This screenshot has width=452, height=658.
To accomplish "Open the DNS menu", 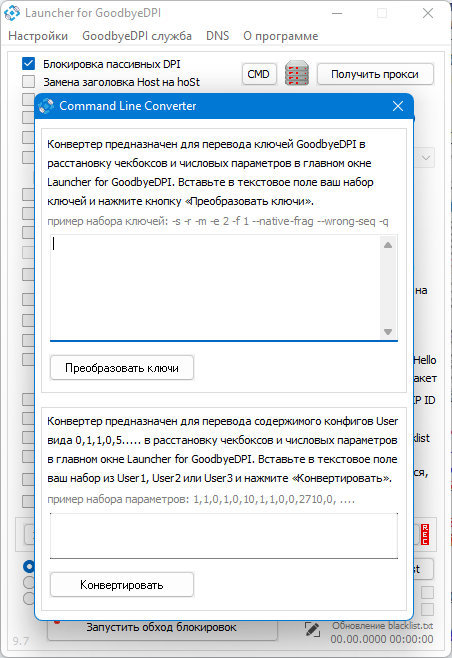I will 217,36.
